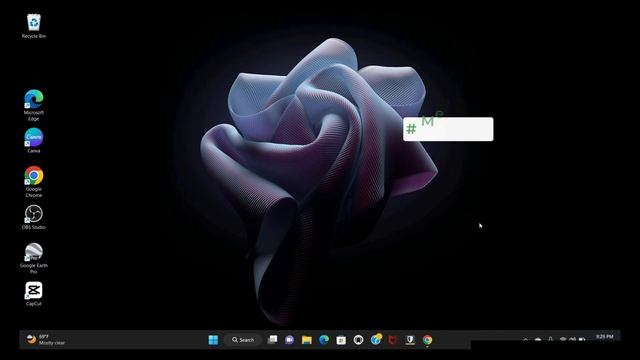Image resolution: width=640 pixels, height=360 pixels.
Task: Open the purple Chat taskbar icon
Action: pos(289,340)
